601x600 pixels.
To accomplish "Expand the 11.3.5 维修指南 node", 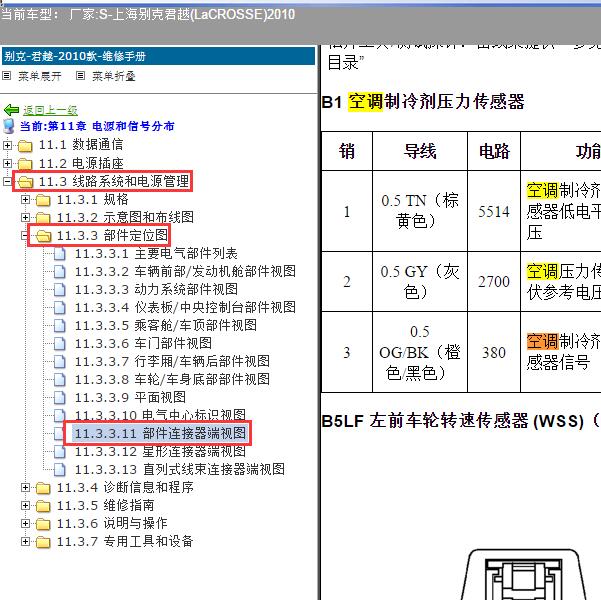I will click(x=25, y=505).
